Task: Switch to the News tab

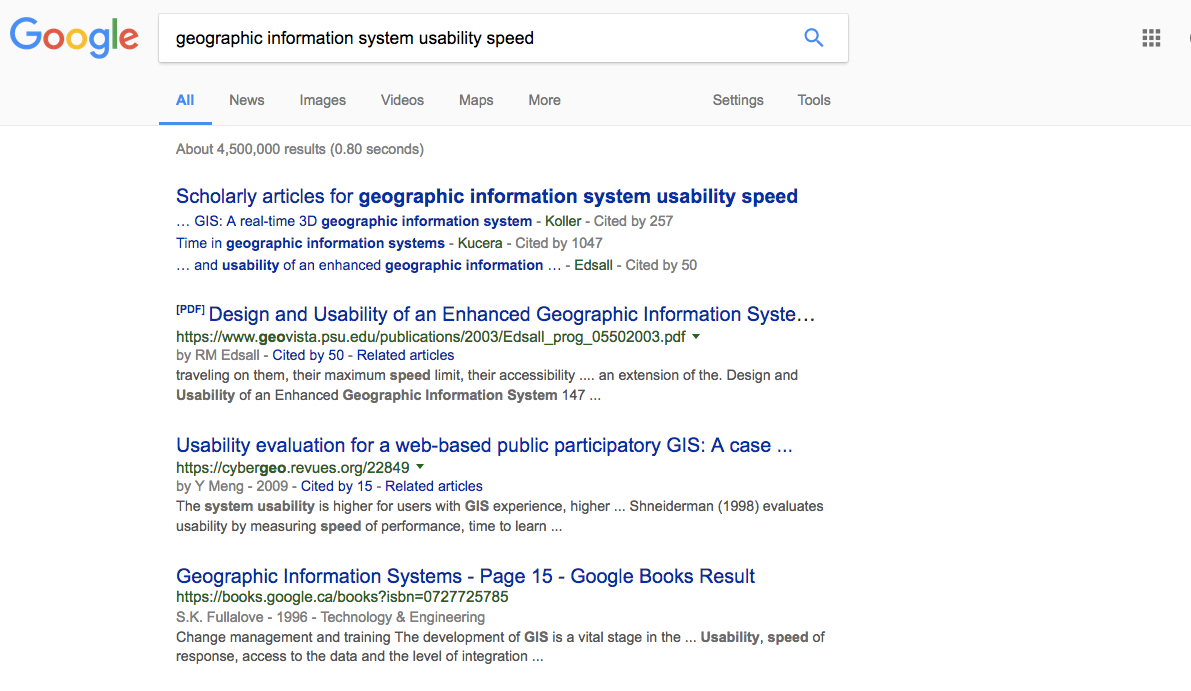Action: (247, 100)
